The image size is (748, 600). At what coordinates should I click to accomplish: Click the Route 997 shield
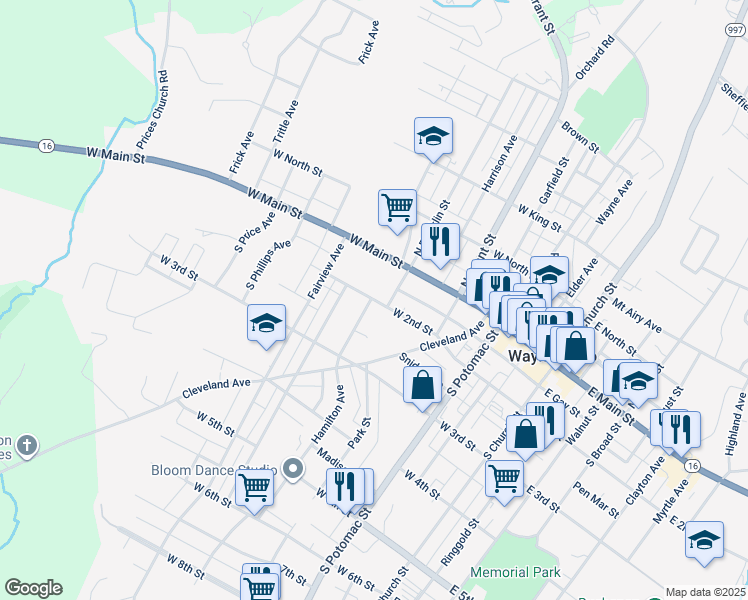pos(735,30)
